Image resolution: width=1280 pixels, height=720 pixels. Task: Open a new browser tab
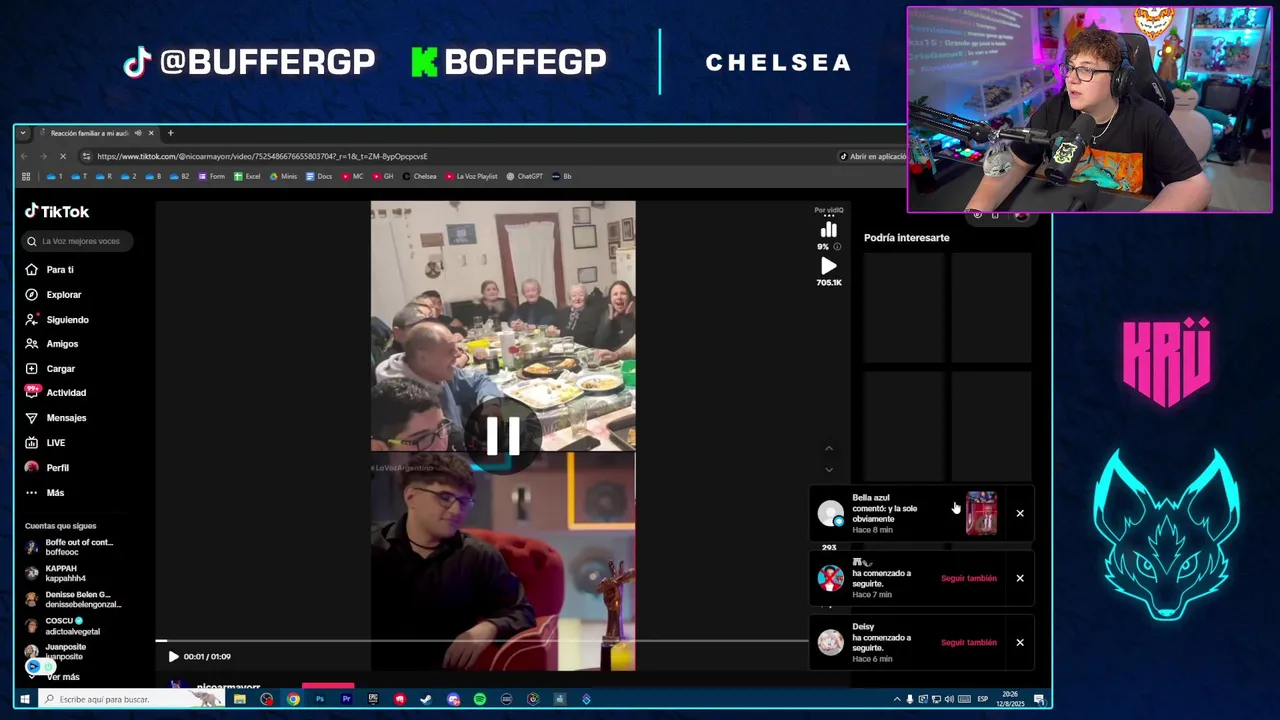(x=170, y=133)
